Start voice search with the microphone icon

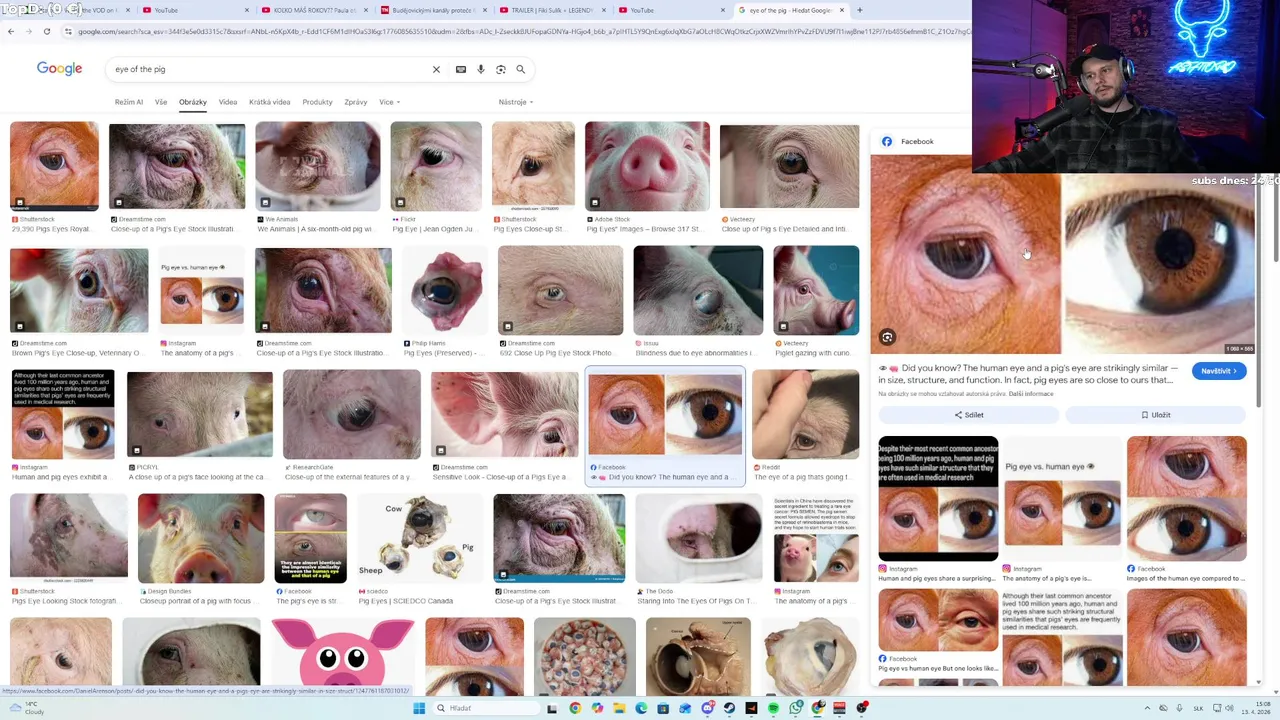click(x=481, y=69)
